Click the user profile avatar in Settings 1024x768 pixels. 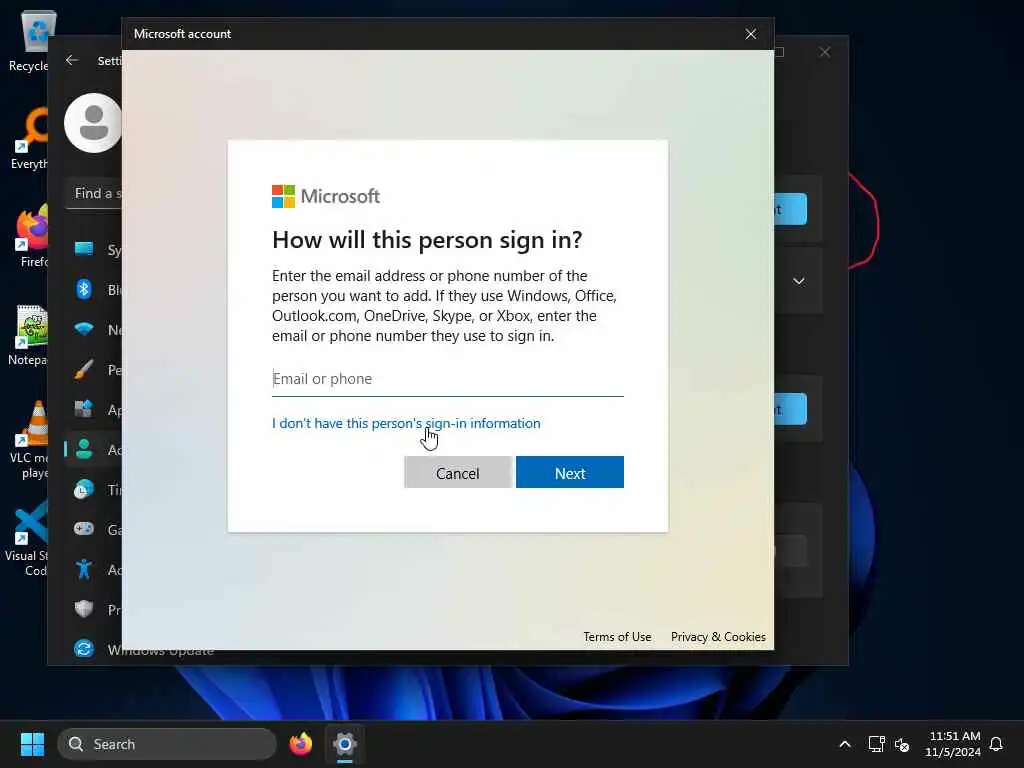[93, 123]
